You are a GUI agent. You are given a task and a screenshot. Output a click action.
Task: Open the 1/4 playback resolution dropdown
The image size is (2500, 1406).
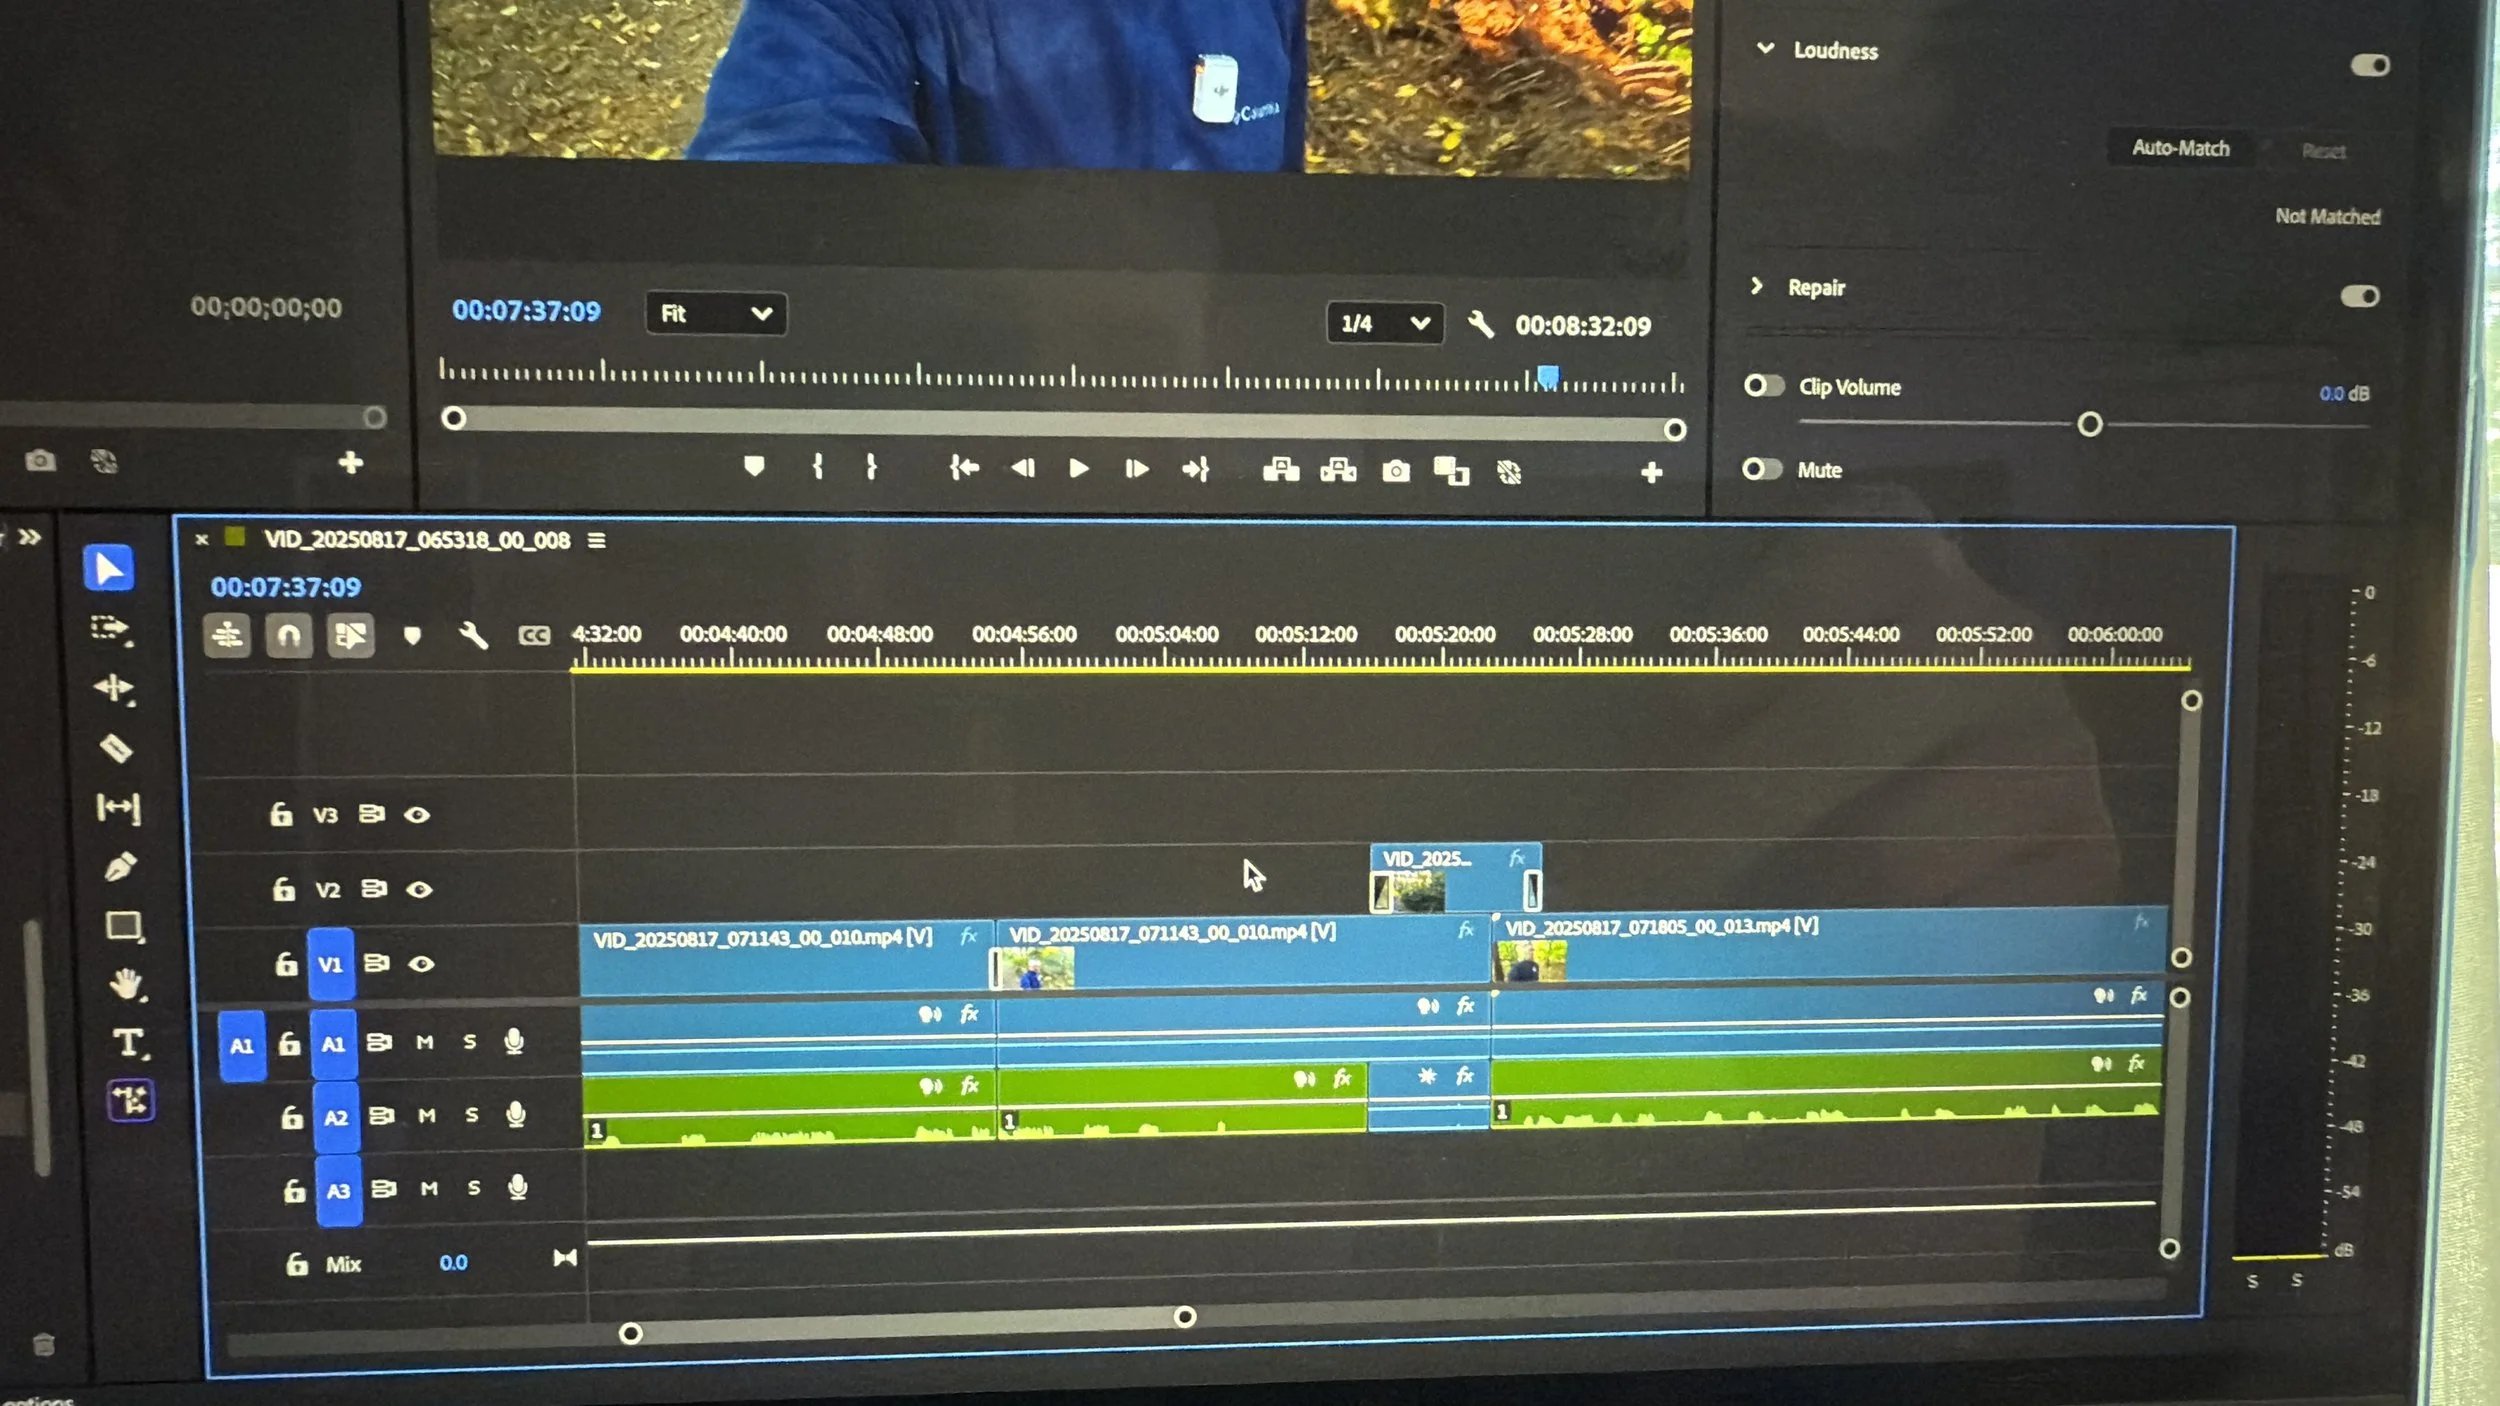(x=1384, y=323)
